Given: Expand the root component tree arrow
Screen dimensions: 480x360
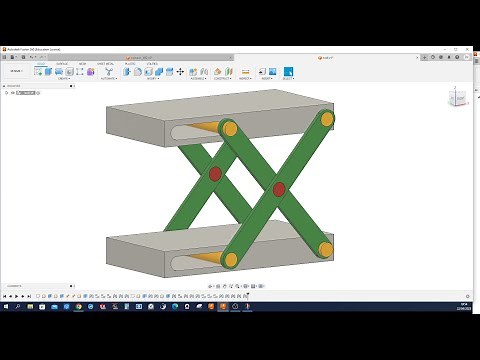Looking at the screenshot, I should coord(7,93).
